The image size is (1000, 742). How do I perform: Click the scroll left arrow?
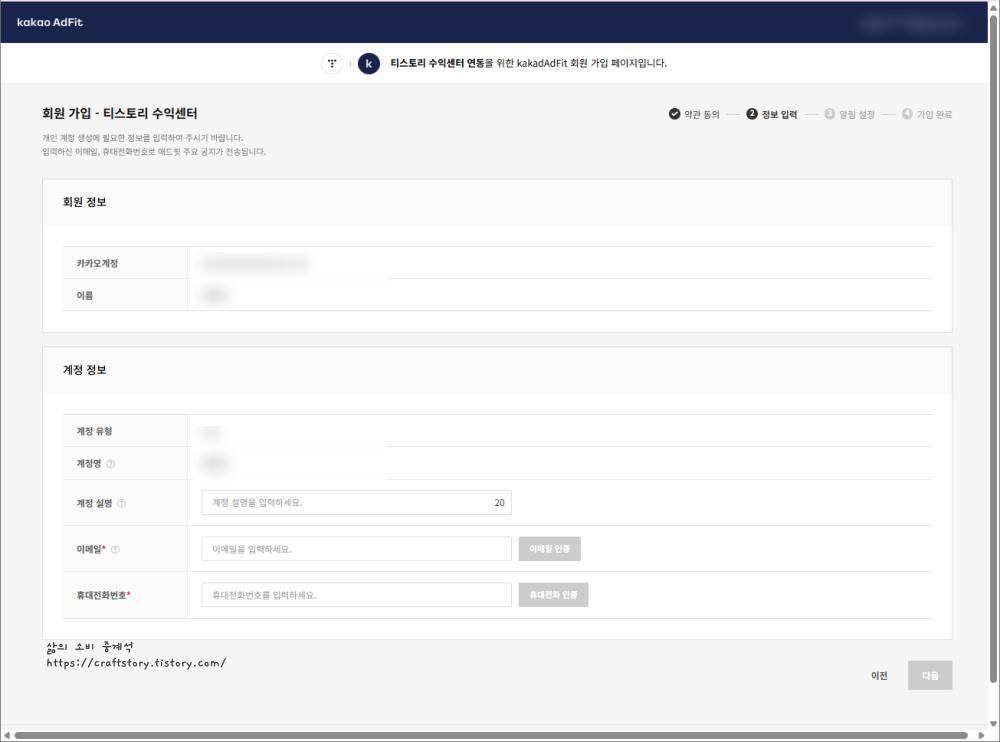tap(6, 736)
